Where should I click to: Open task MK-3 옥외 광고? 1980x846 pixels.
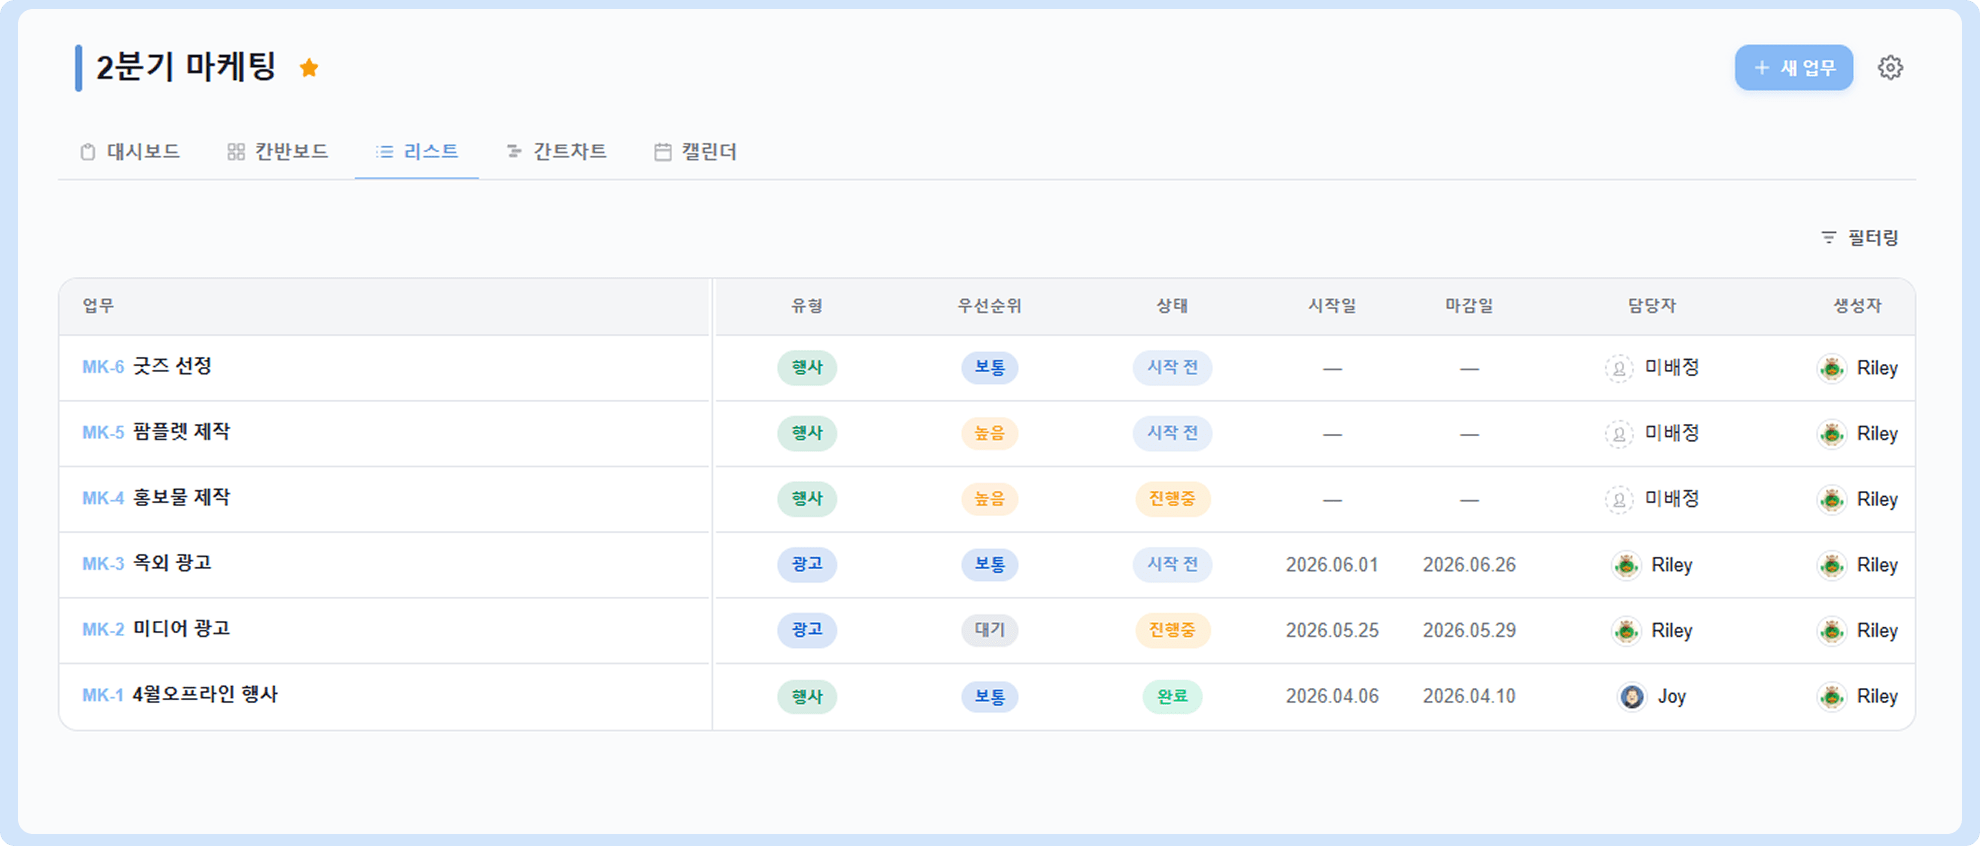click(147, 563)
